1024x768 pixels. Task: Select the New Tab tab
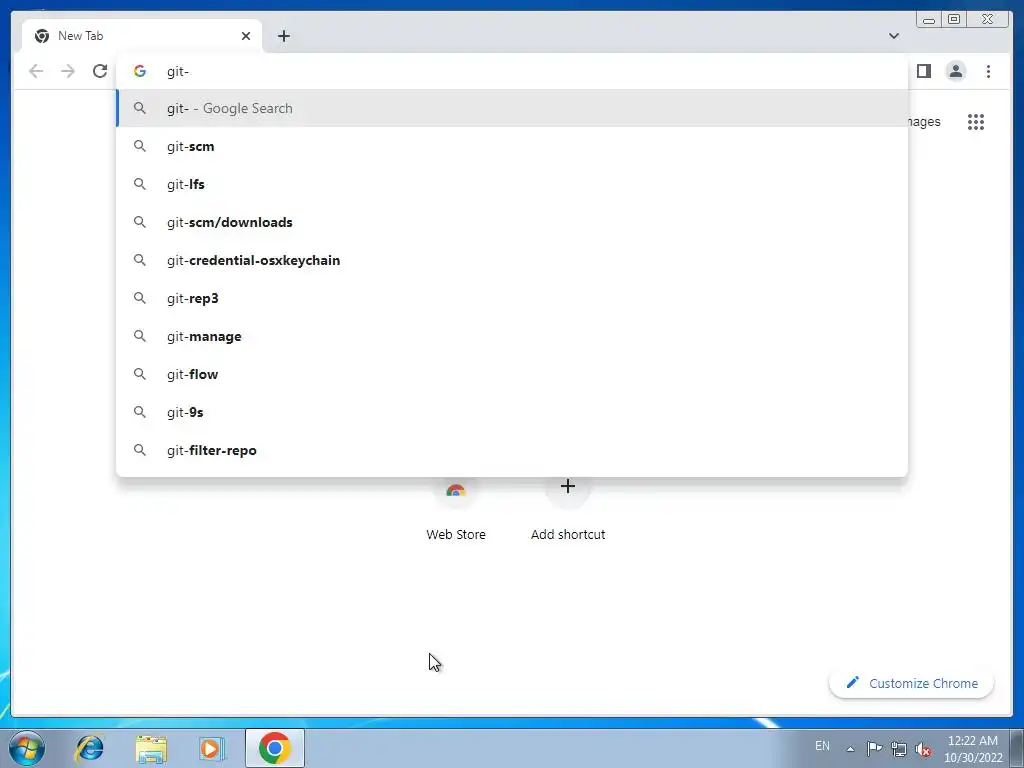click(142, 36)
